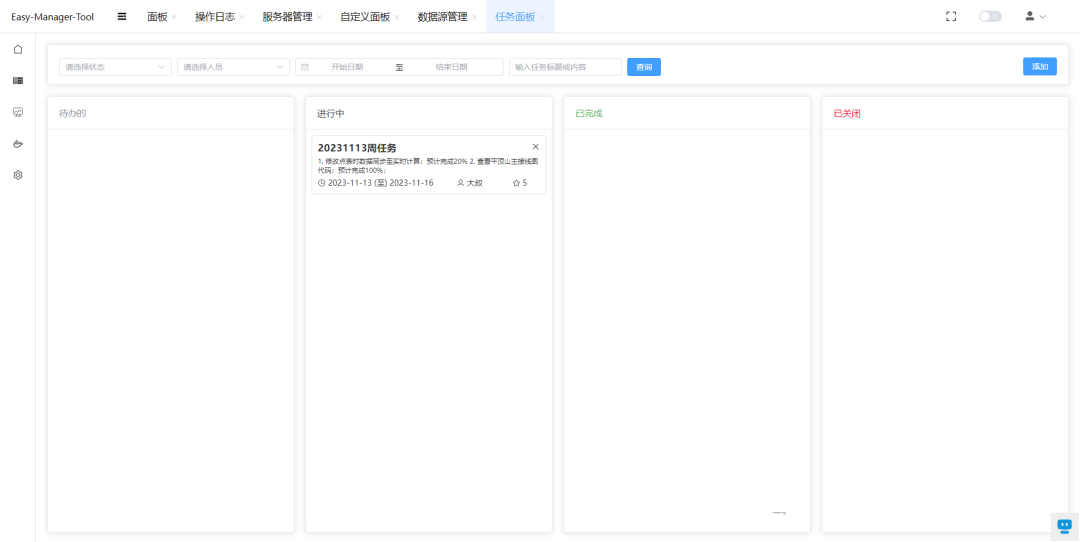
Task: Open the 请选择人员 person dropdown
Action: (x=233, y=67)
